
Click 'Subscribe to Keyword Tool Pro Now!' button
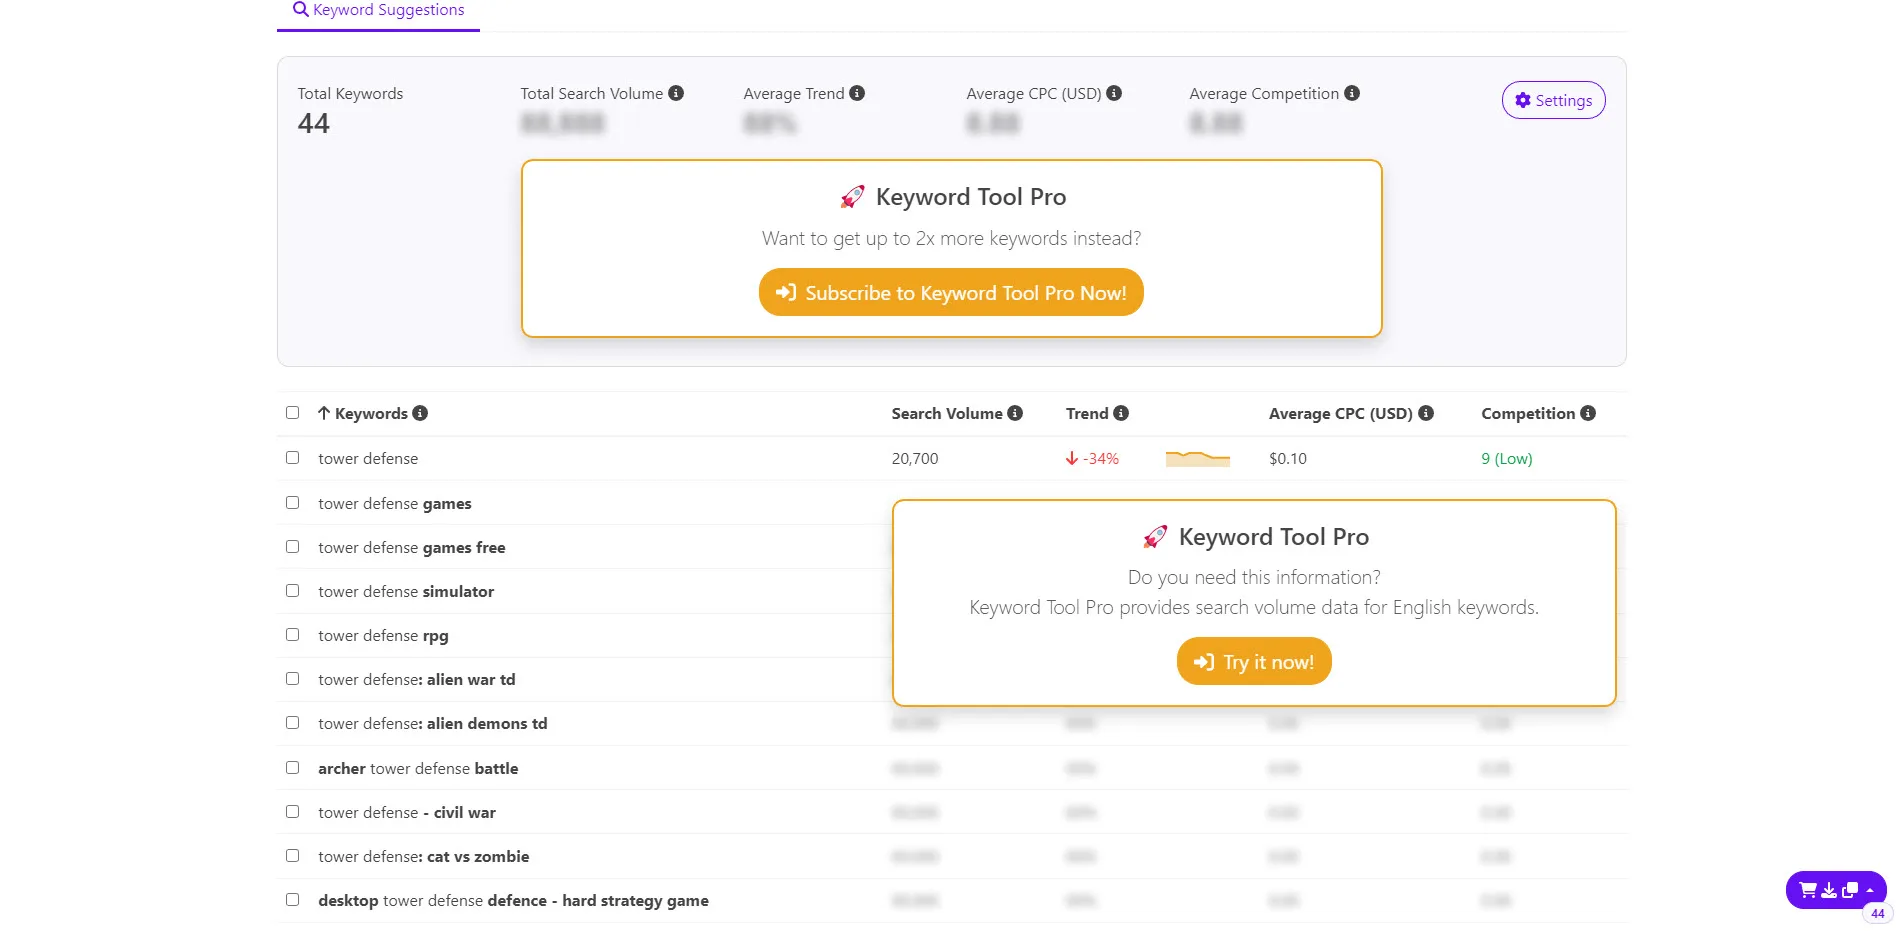pos(951,293)
